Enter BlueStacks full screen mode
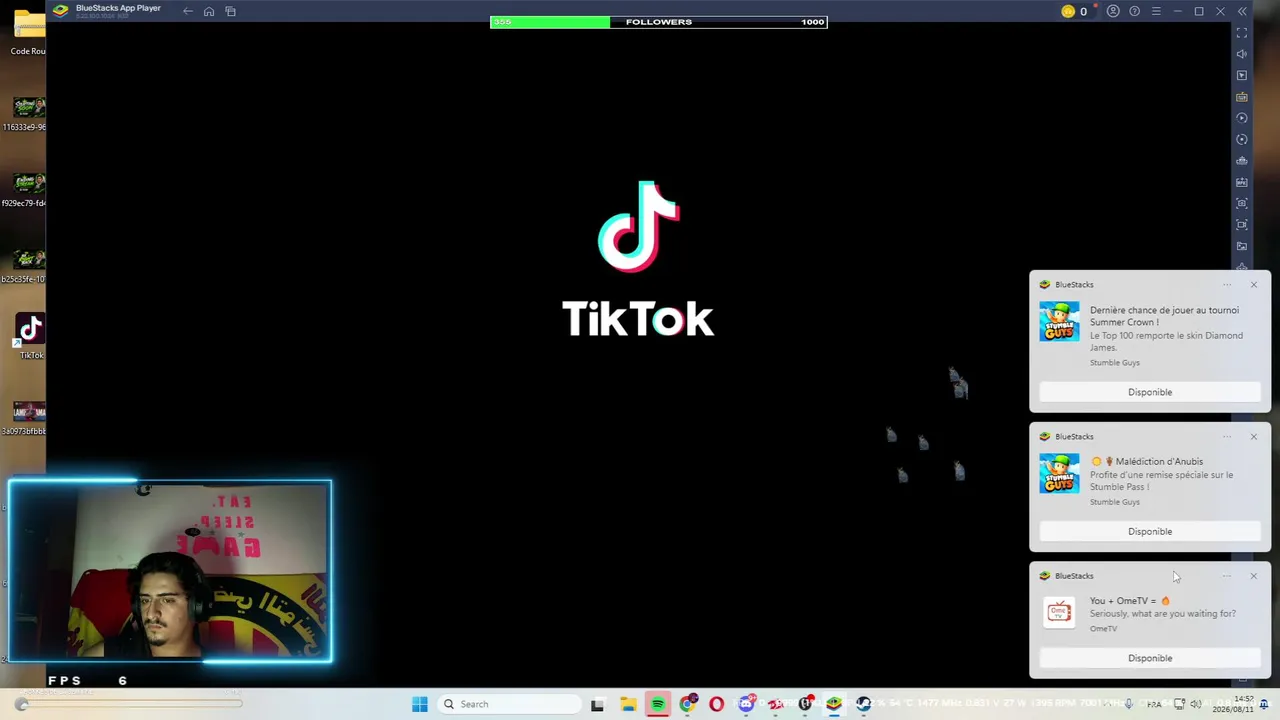The image size is (1280, 720). (x=1242, y=33)
